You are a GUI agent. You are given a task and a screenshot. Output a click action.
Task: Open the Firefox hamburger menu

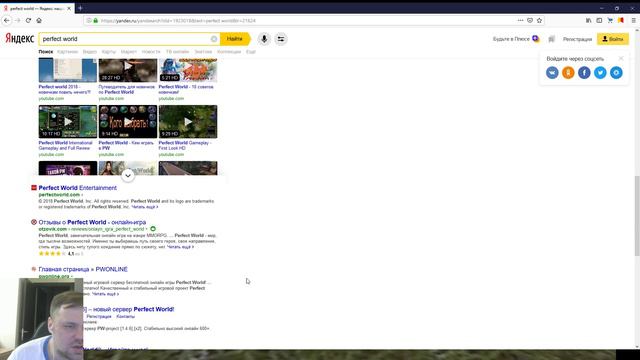click(633, 20)
